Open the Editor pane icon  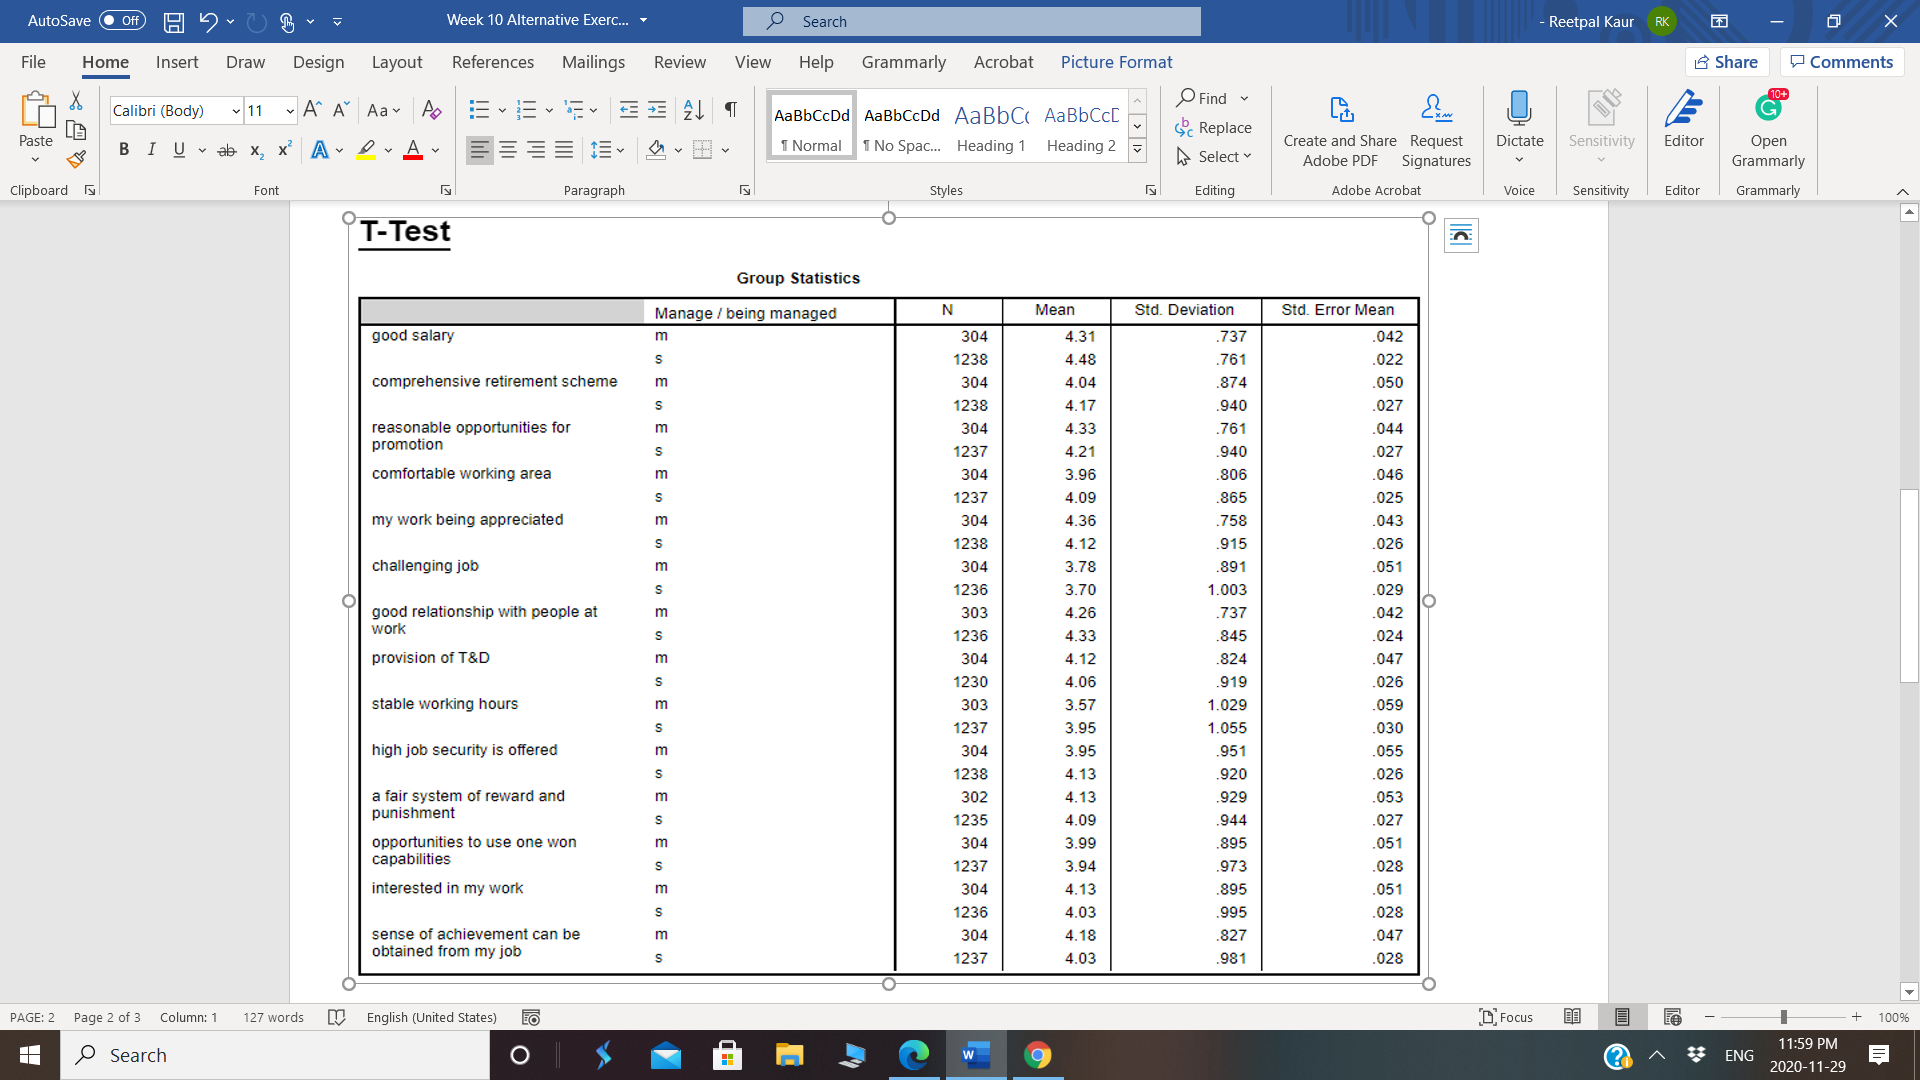coord(1683,120)
